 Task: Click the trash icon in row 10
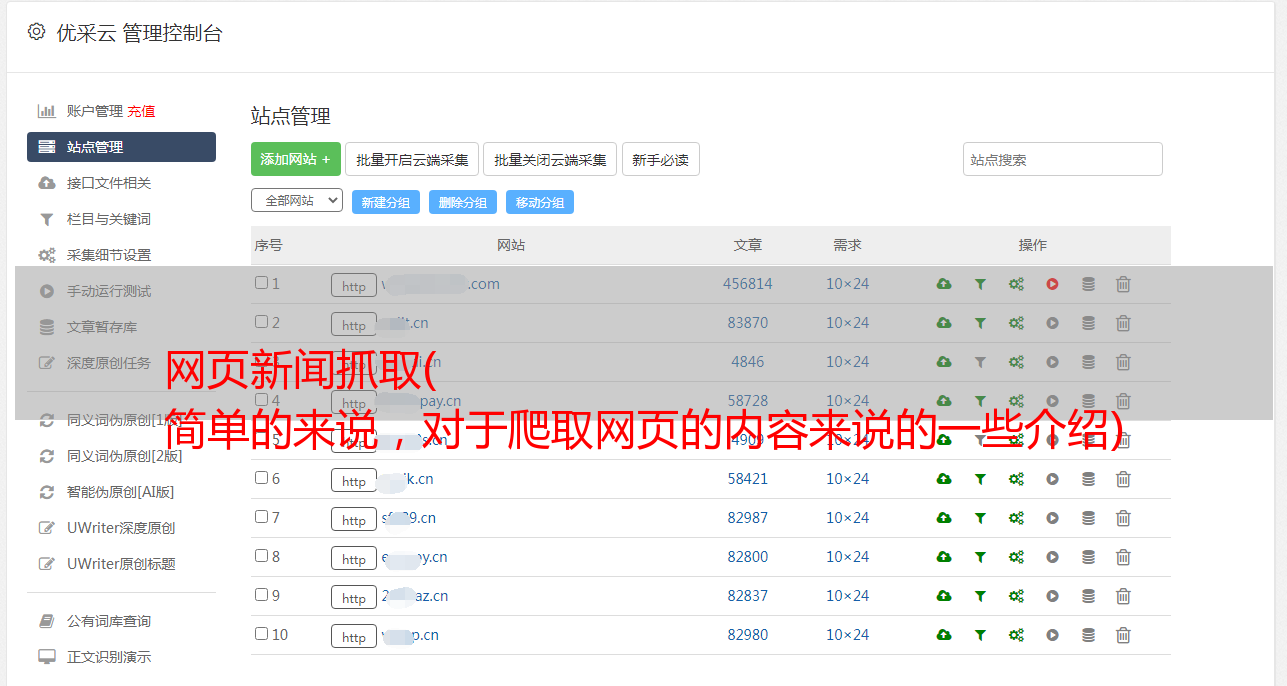coord(1123,635)
